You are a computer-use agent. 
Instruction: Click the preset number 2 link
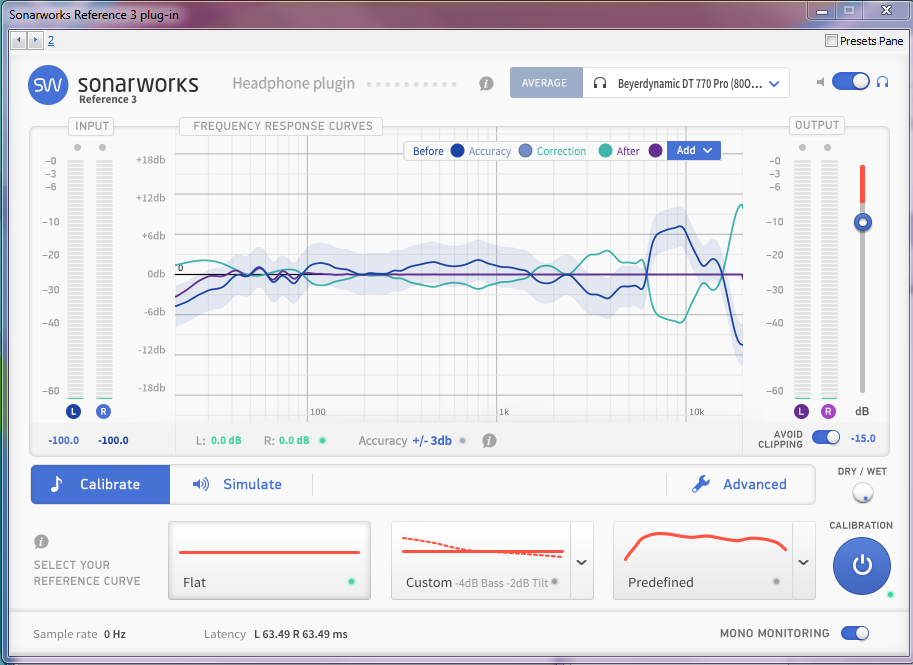51,40
